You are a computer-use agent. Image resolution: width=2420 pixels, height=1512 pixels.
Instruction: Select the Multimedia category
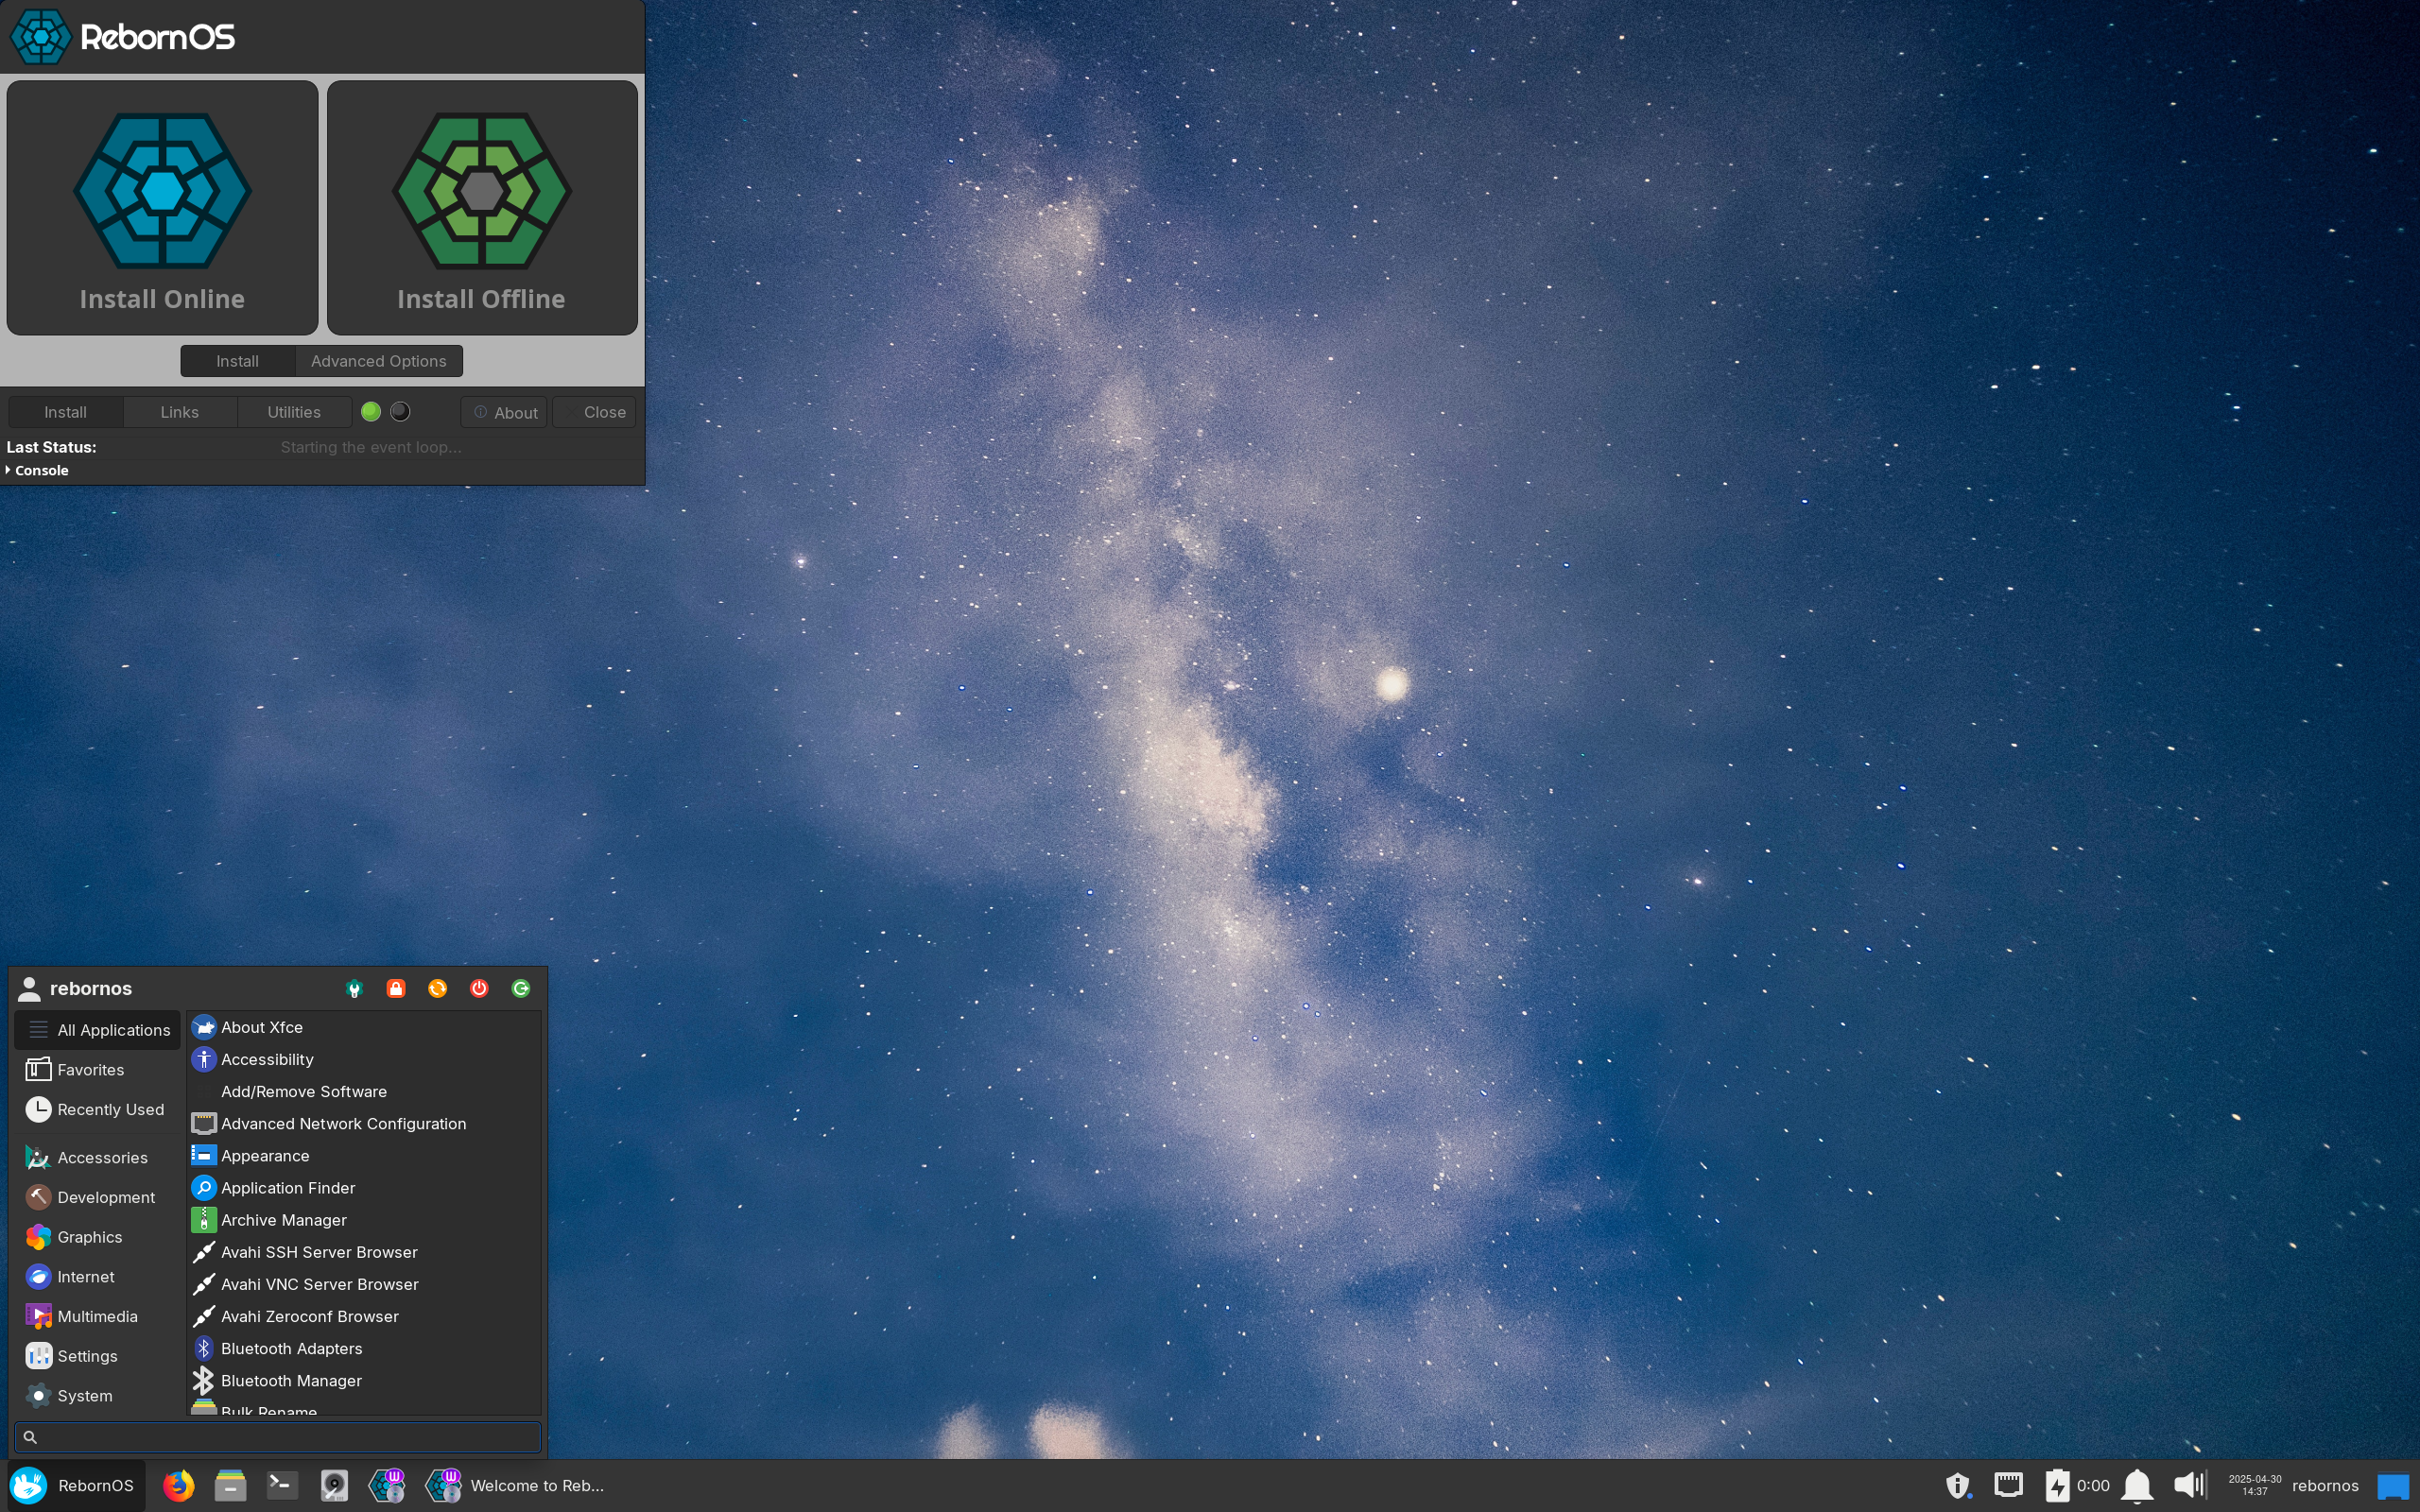click(97, 1316)
